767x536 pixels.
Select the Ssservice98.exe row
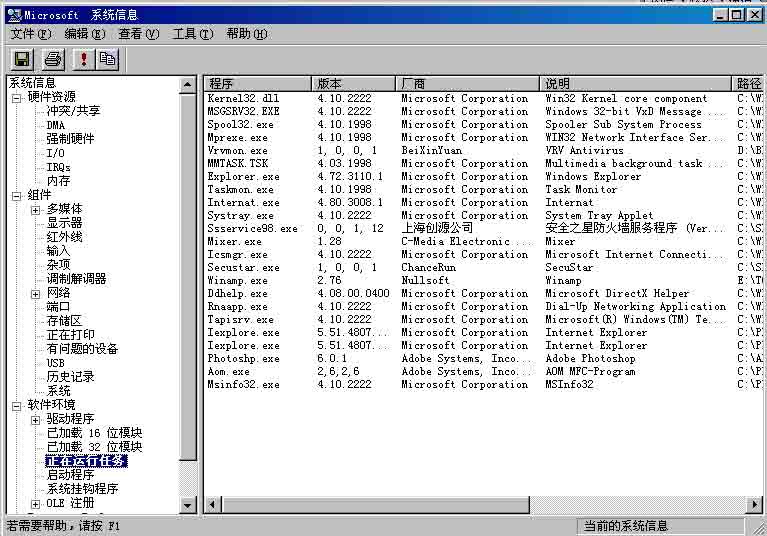[483, 228]
